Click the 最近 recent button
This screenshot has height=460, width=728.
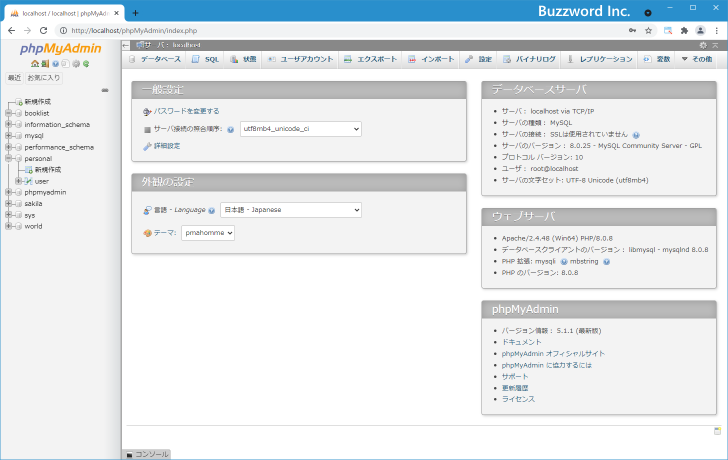pos(14,78)
